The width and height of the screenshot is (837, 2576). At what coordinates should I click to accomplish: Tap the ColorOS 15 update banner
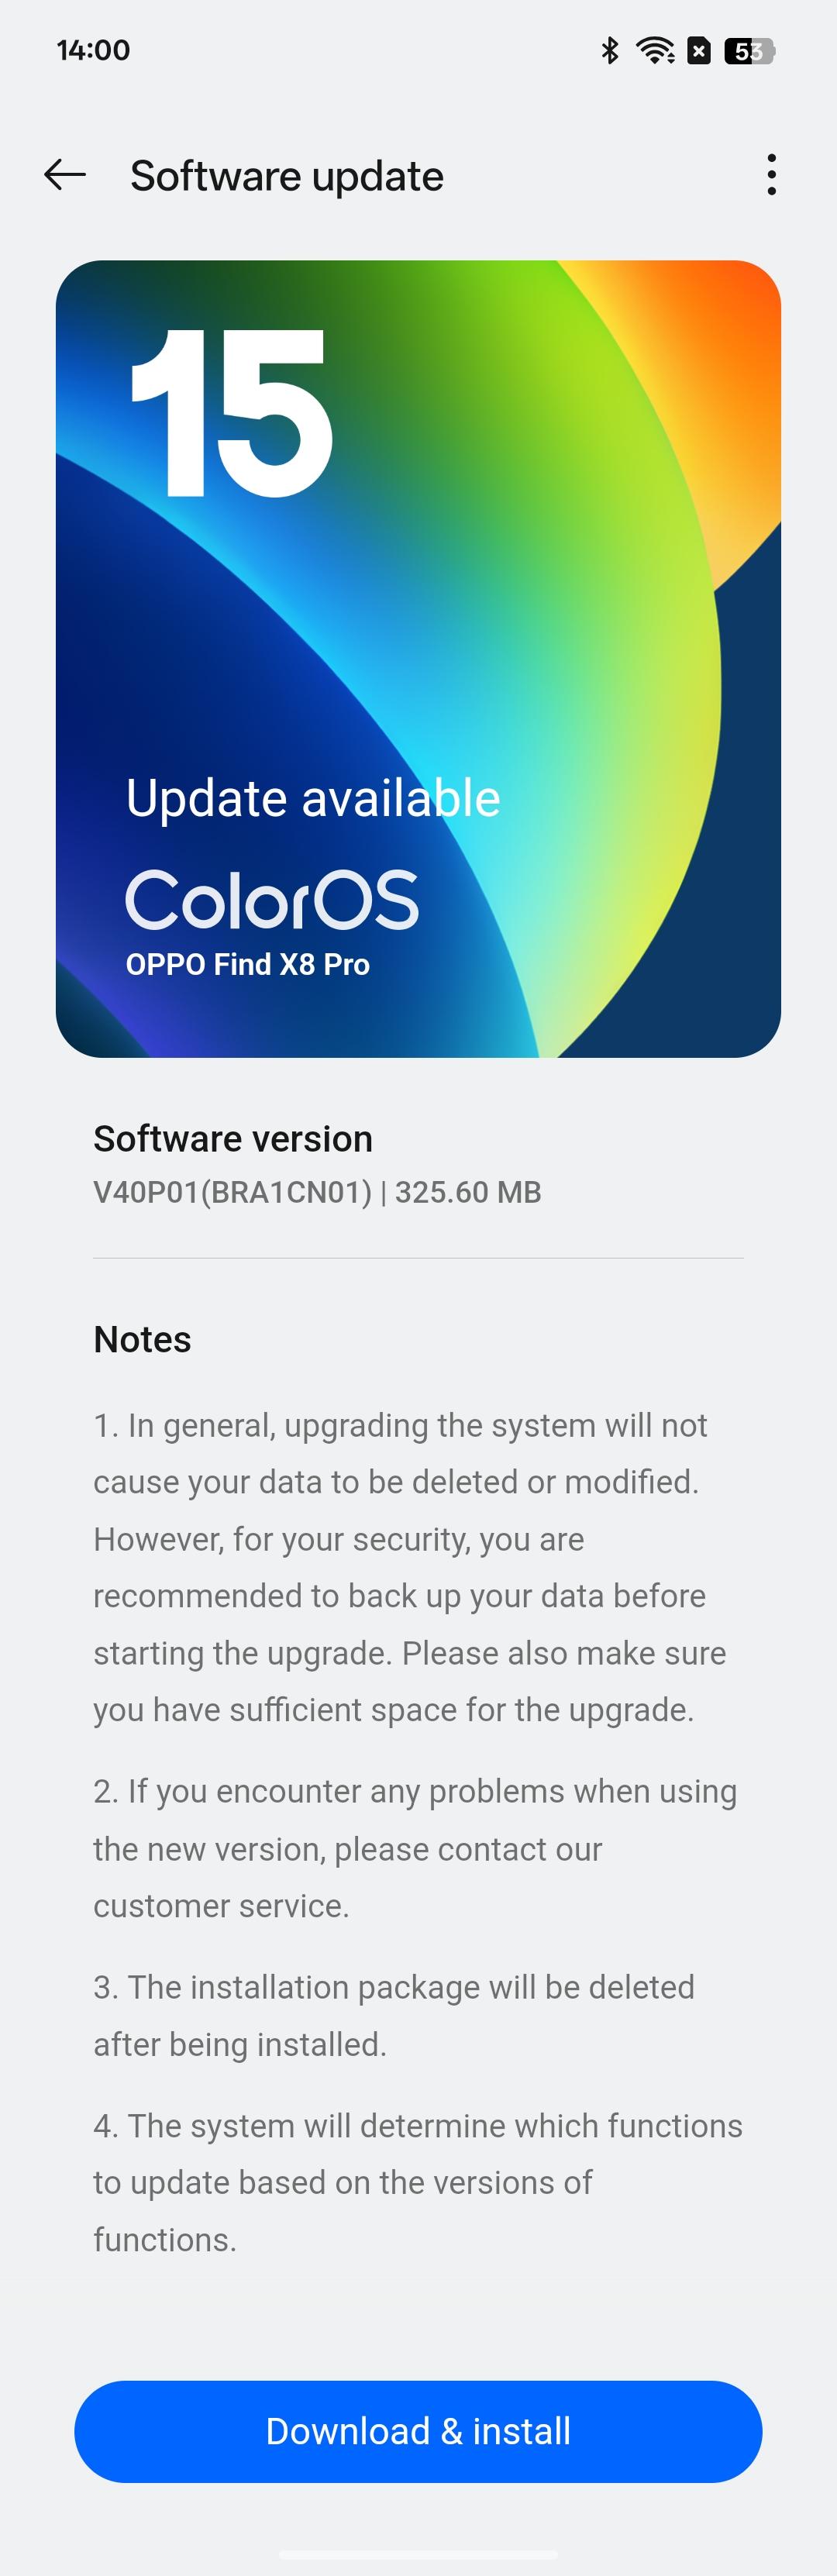click(418, 659)
